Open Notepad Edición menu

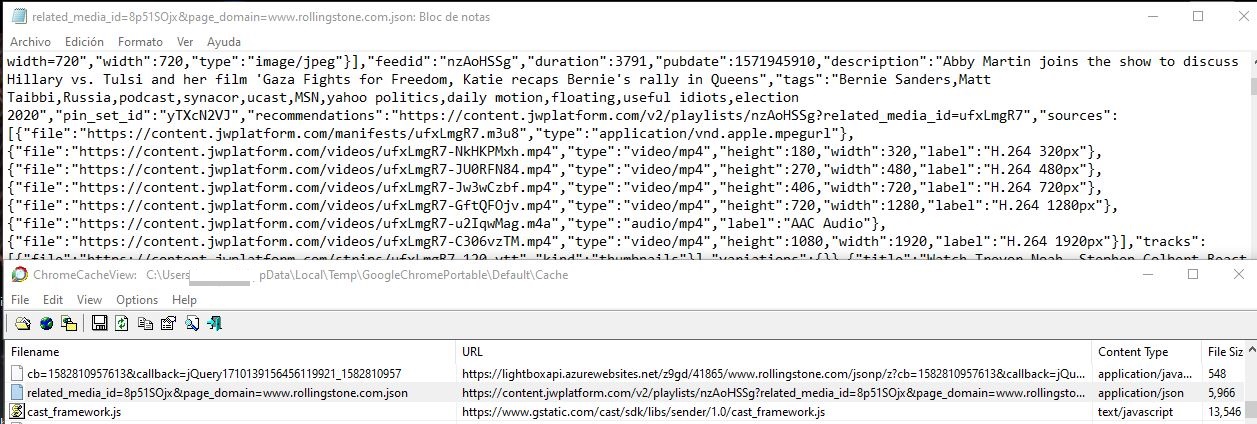click(84, 42)
